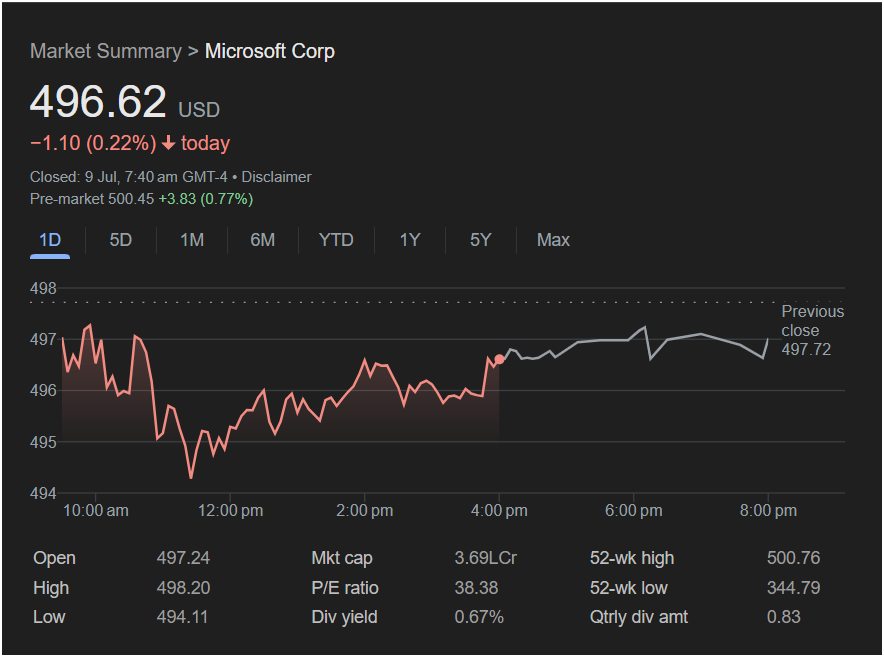Screen dimensions: 884x657
Task: Click the Previous close 497.72 label
Action: click(812, 330)
